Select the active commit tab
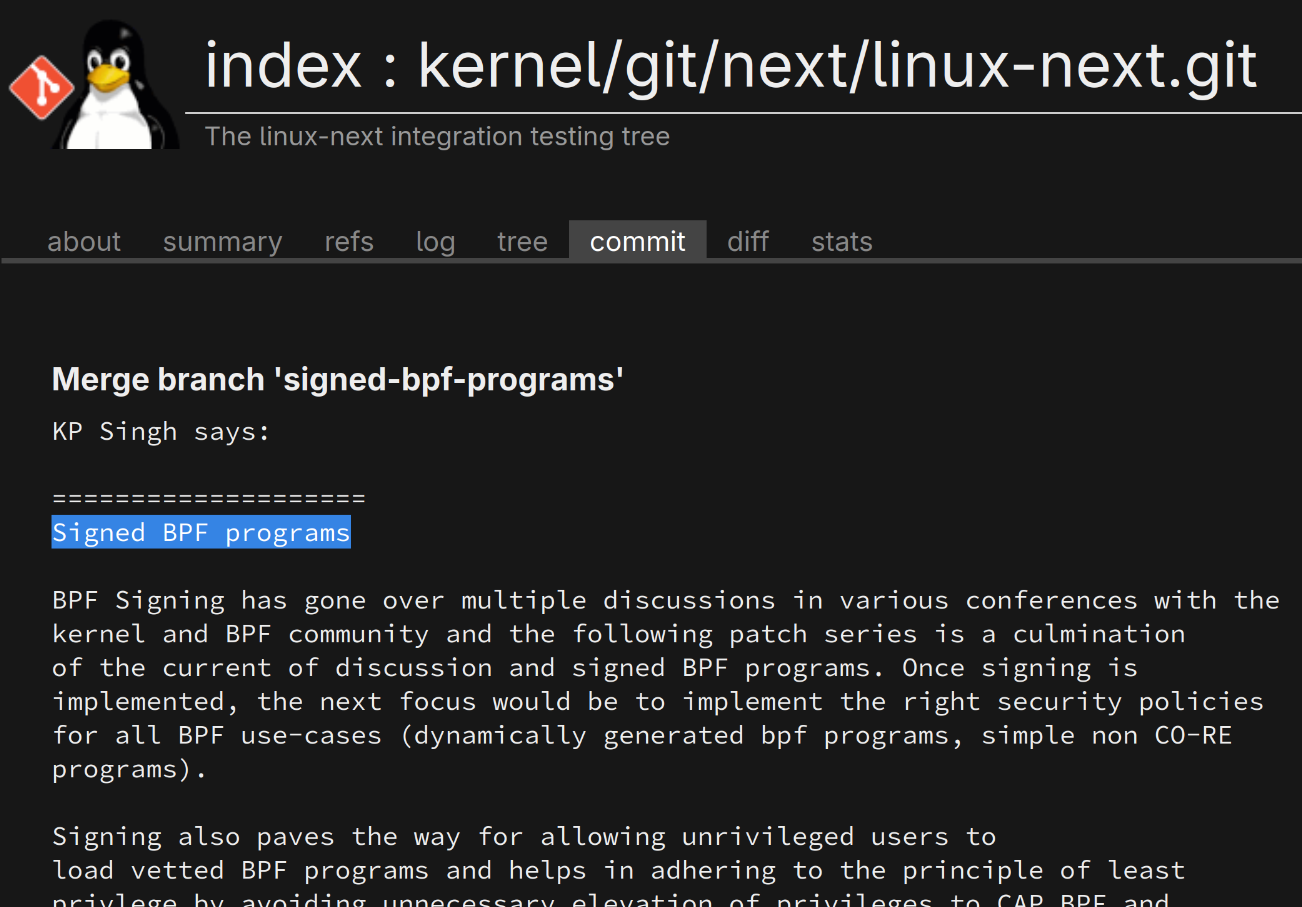Screen dimensions: 1302x907 click(638, 242)
